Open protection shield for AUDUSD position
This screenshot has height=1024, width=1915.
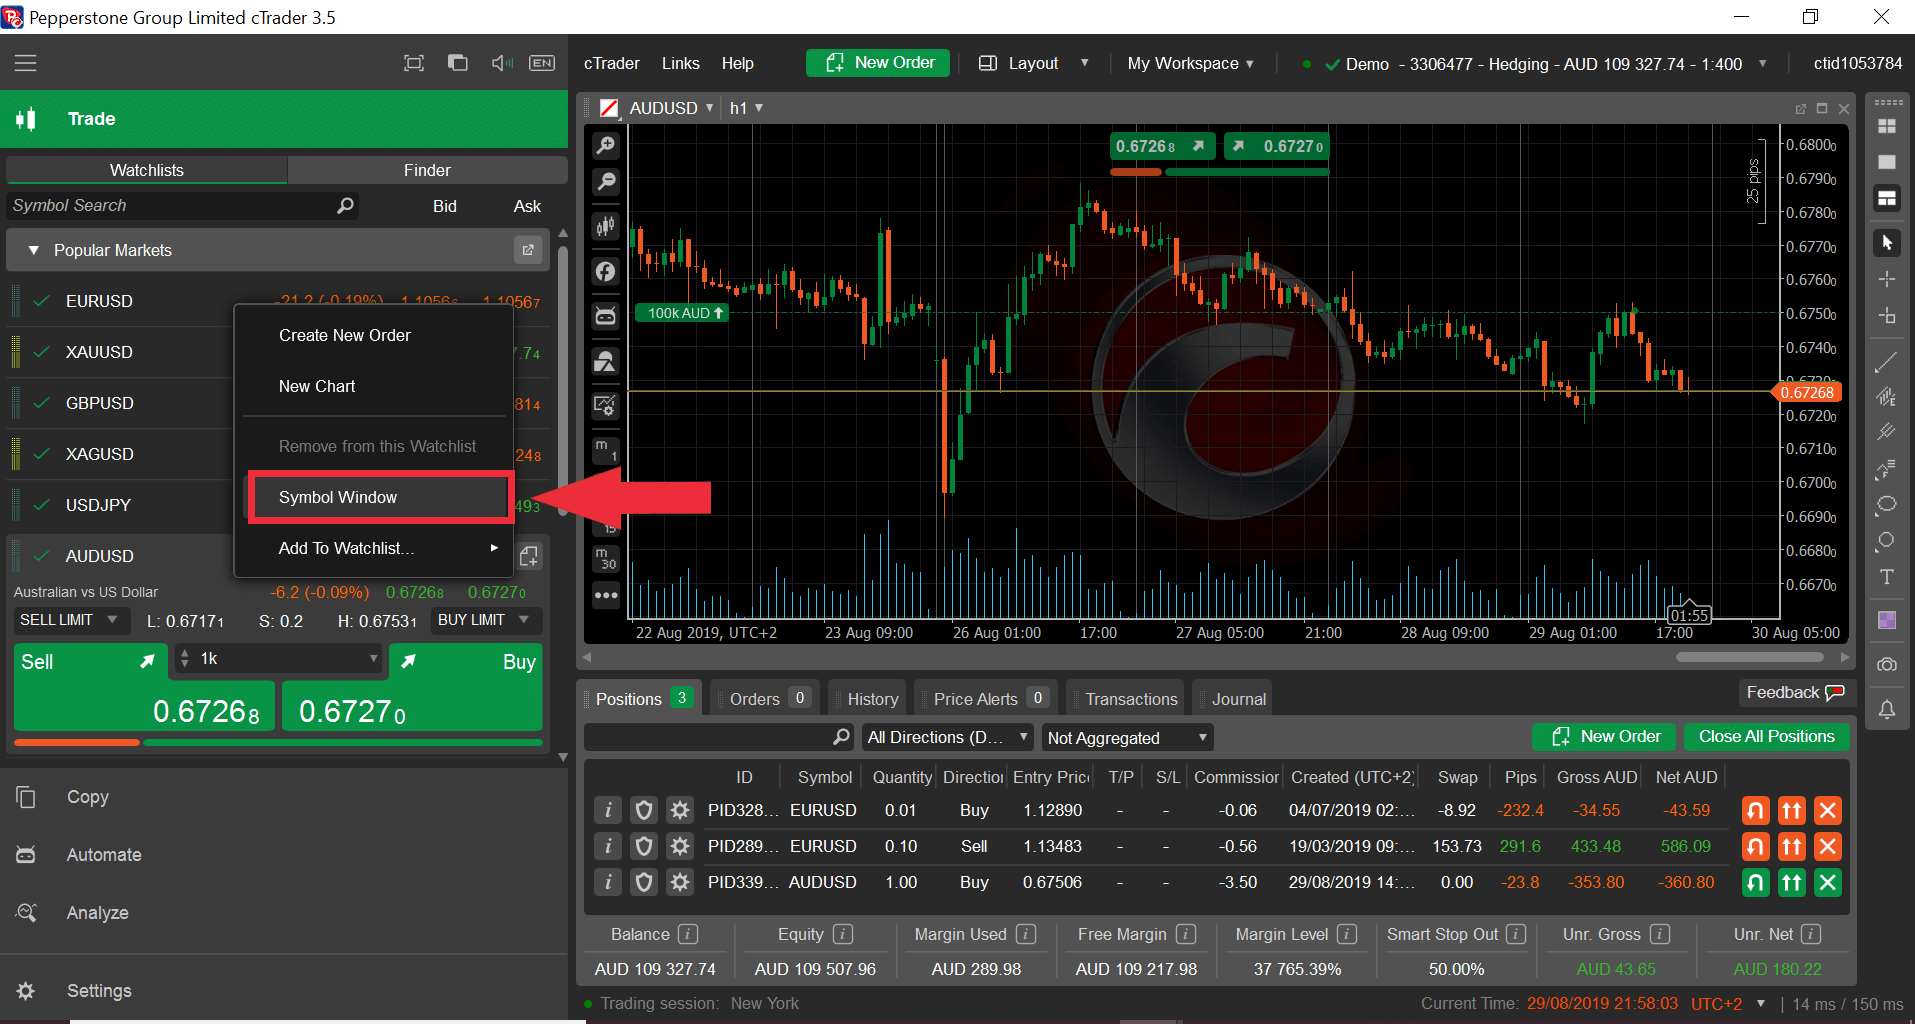(644, 882)
